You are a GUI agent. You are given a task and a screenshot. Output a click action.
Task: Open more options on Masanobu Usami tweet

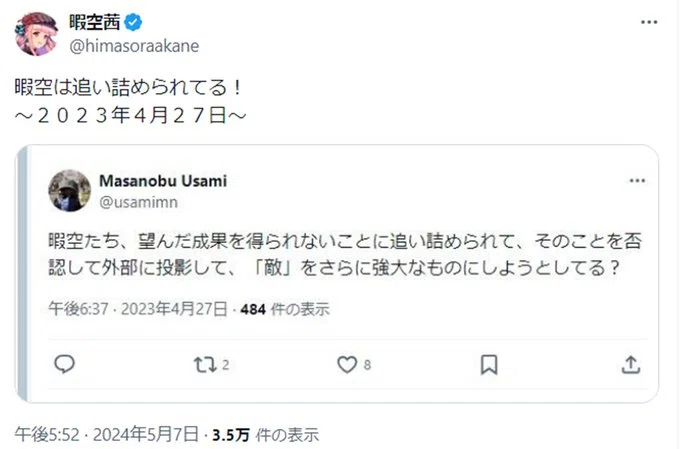click(637, 180)
